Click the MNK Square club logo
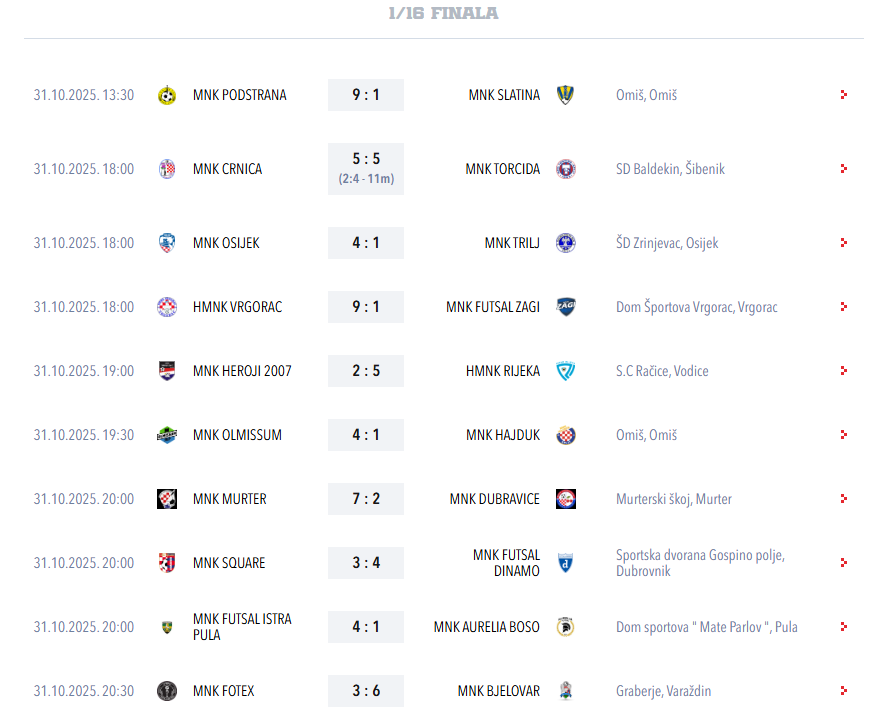This screenshot has height=725, width=881. coord(167,563)
